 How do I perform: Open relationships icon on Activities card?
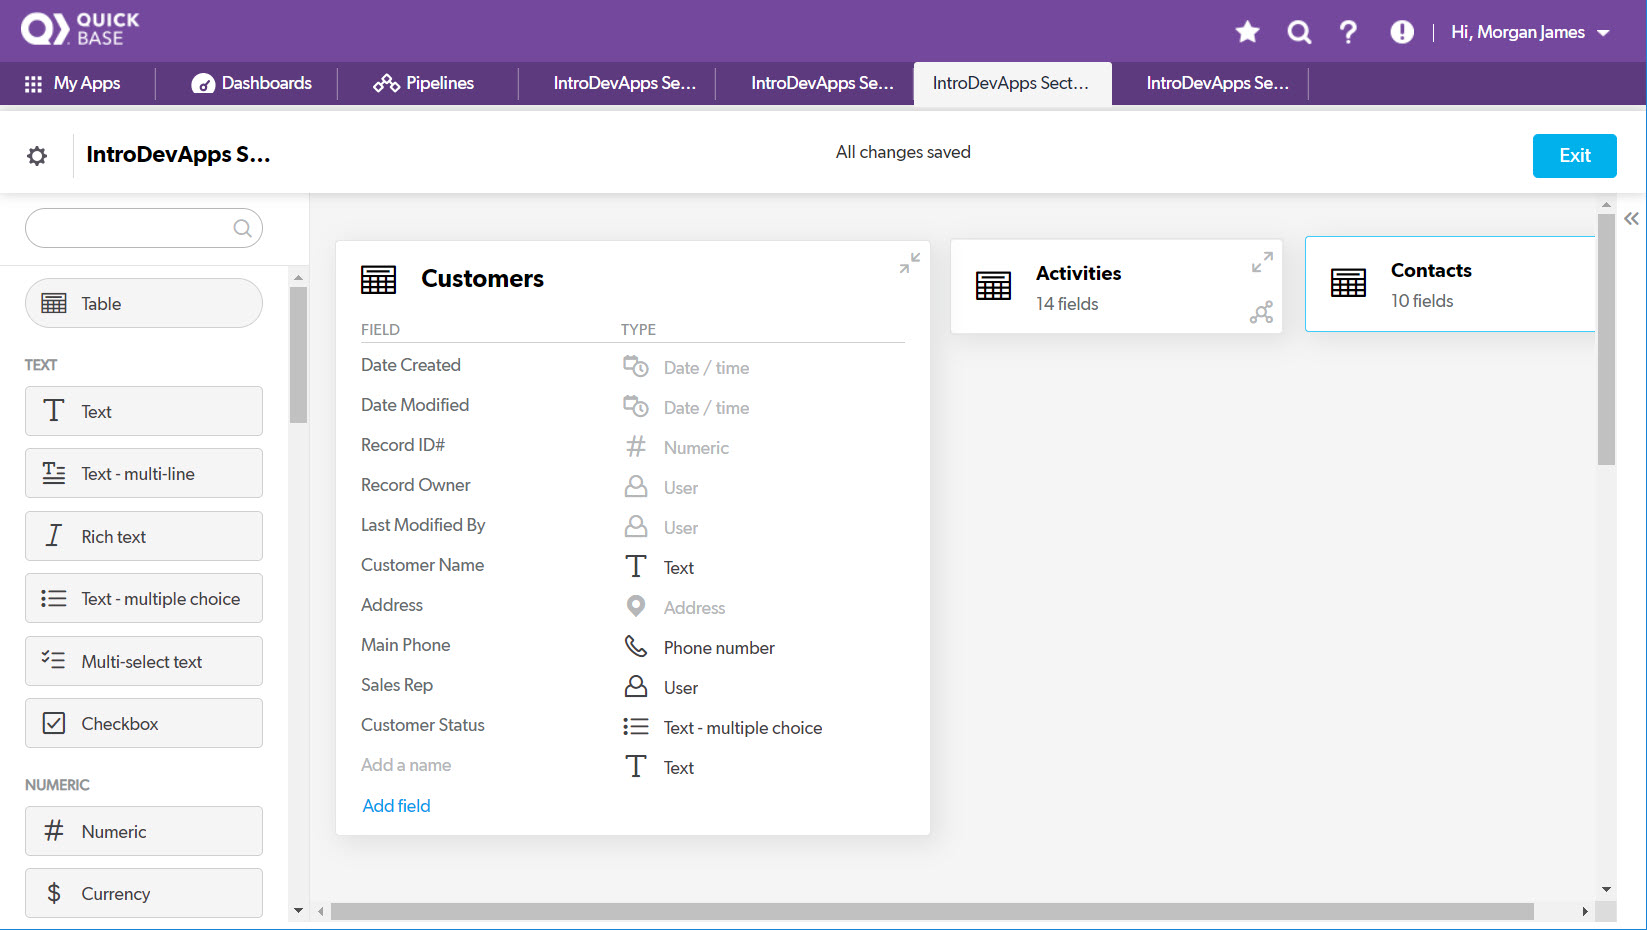(x=1261, y=312)
